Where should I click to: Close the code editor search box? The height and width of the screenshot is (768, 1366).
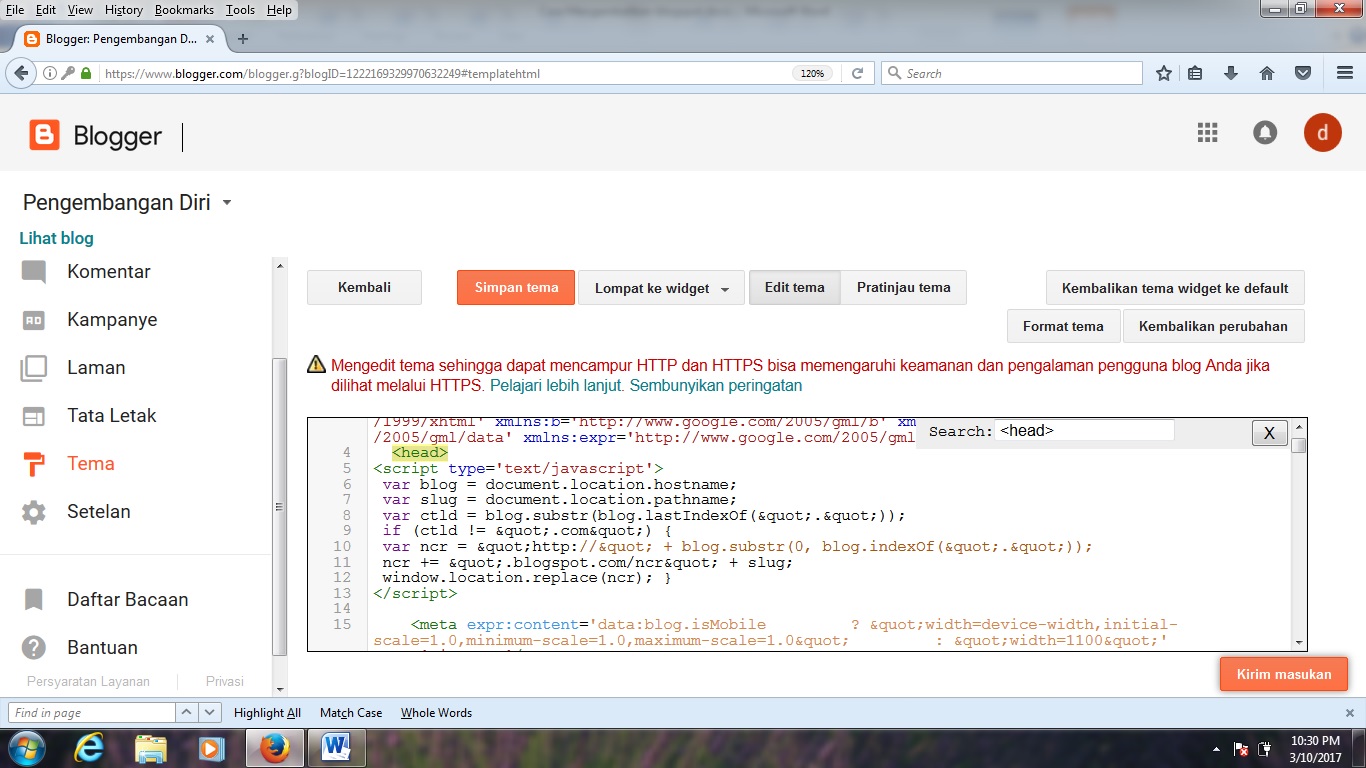pyautogui.click(x=1269, y=433)
